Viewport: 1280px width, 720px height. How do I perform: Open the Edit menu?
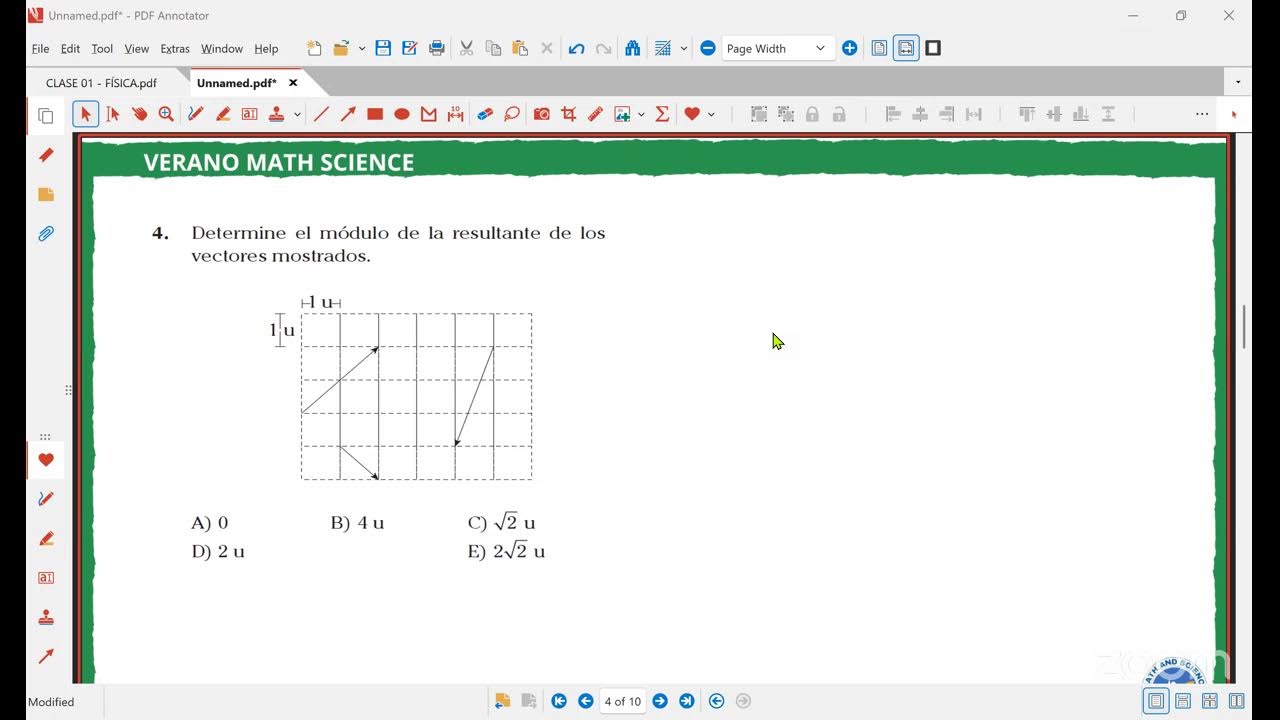tap(70, 48)
